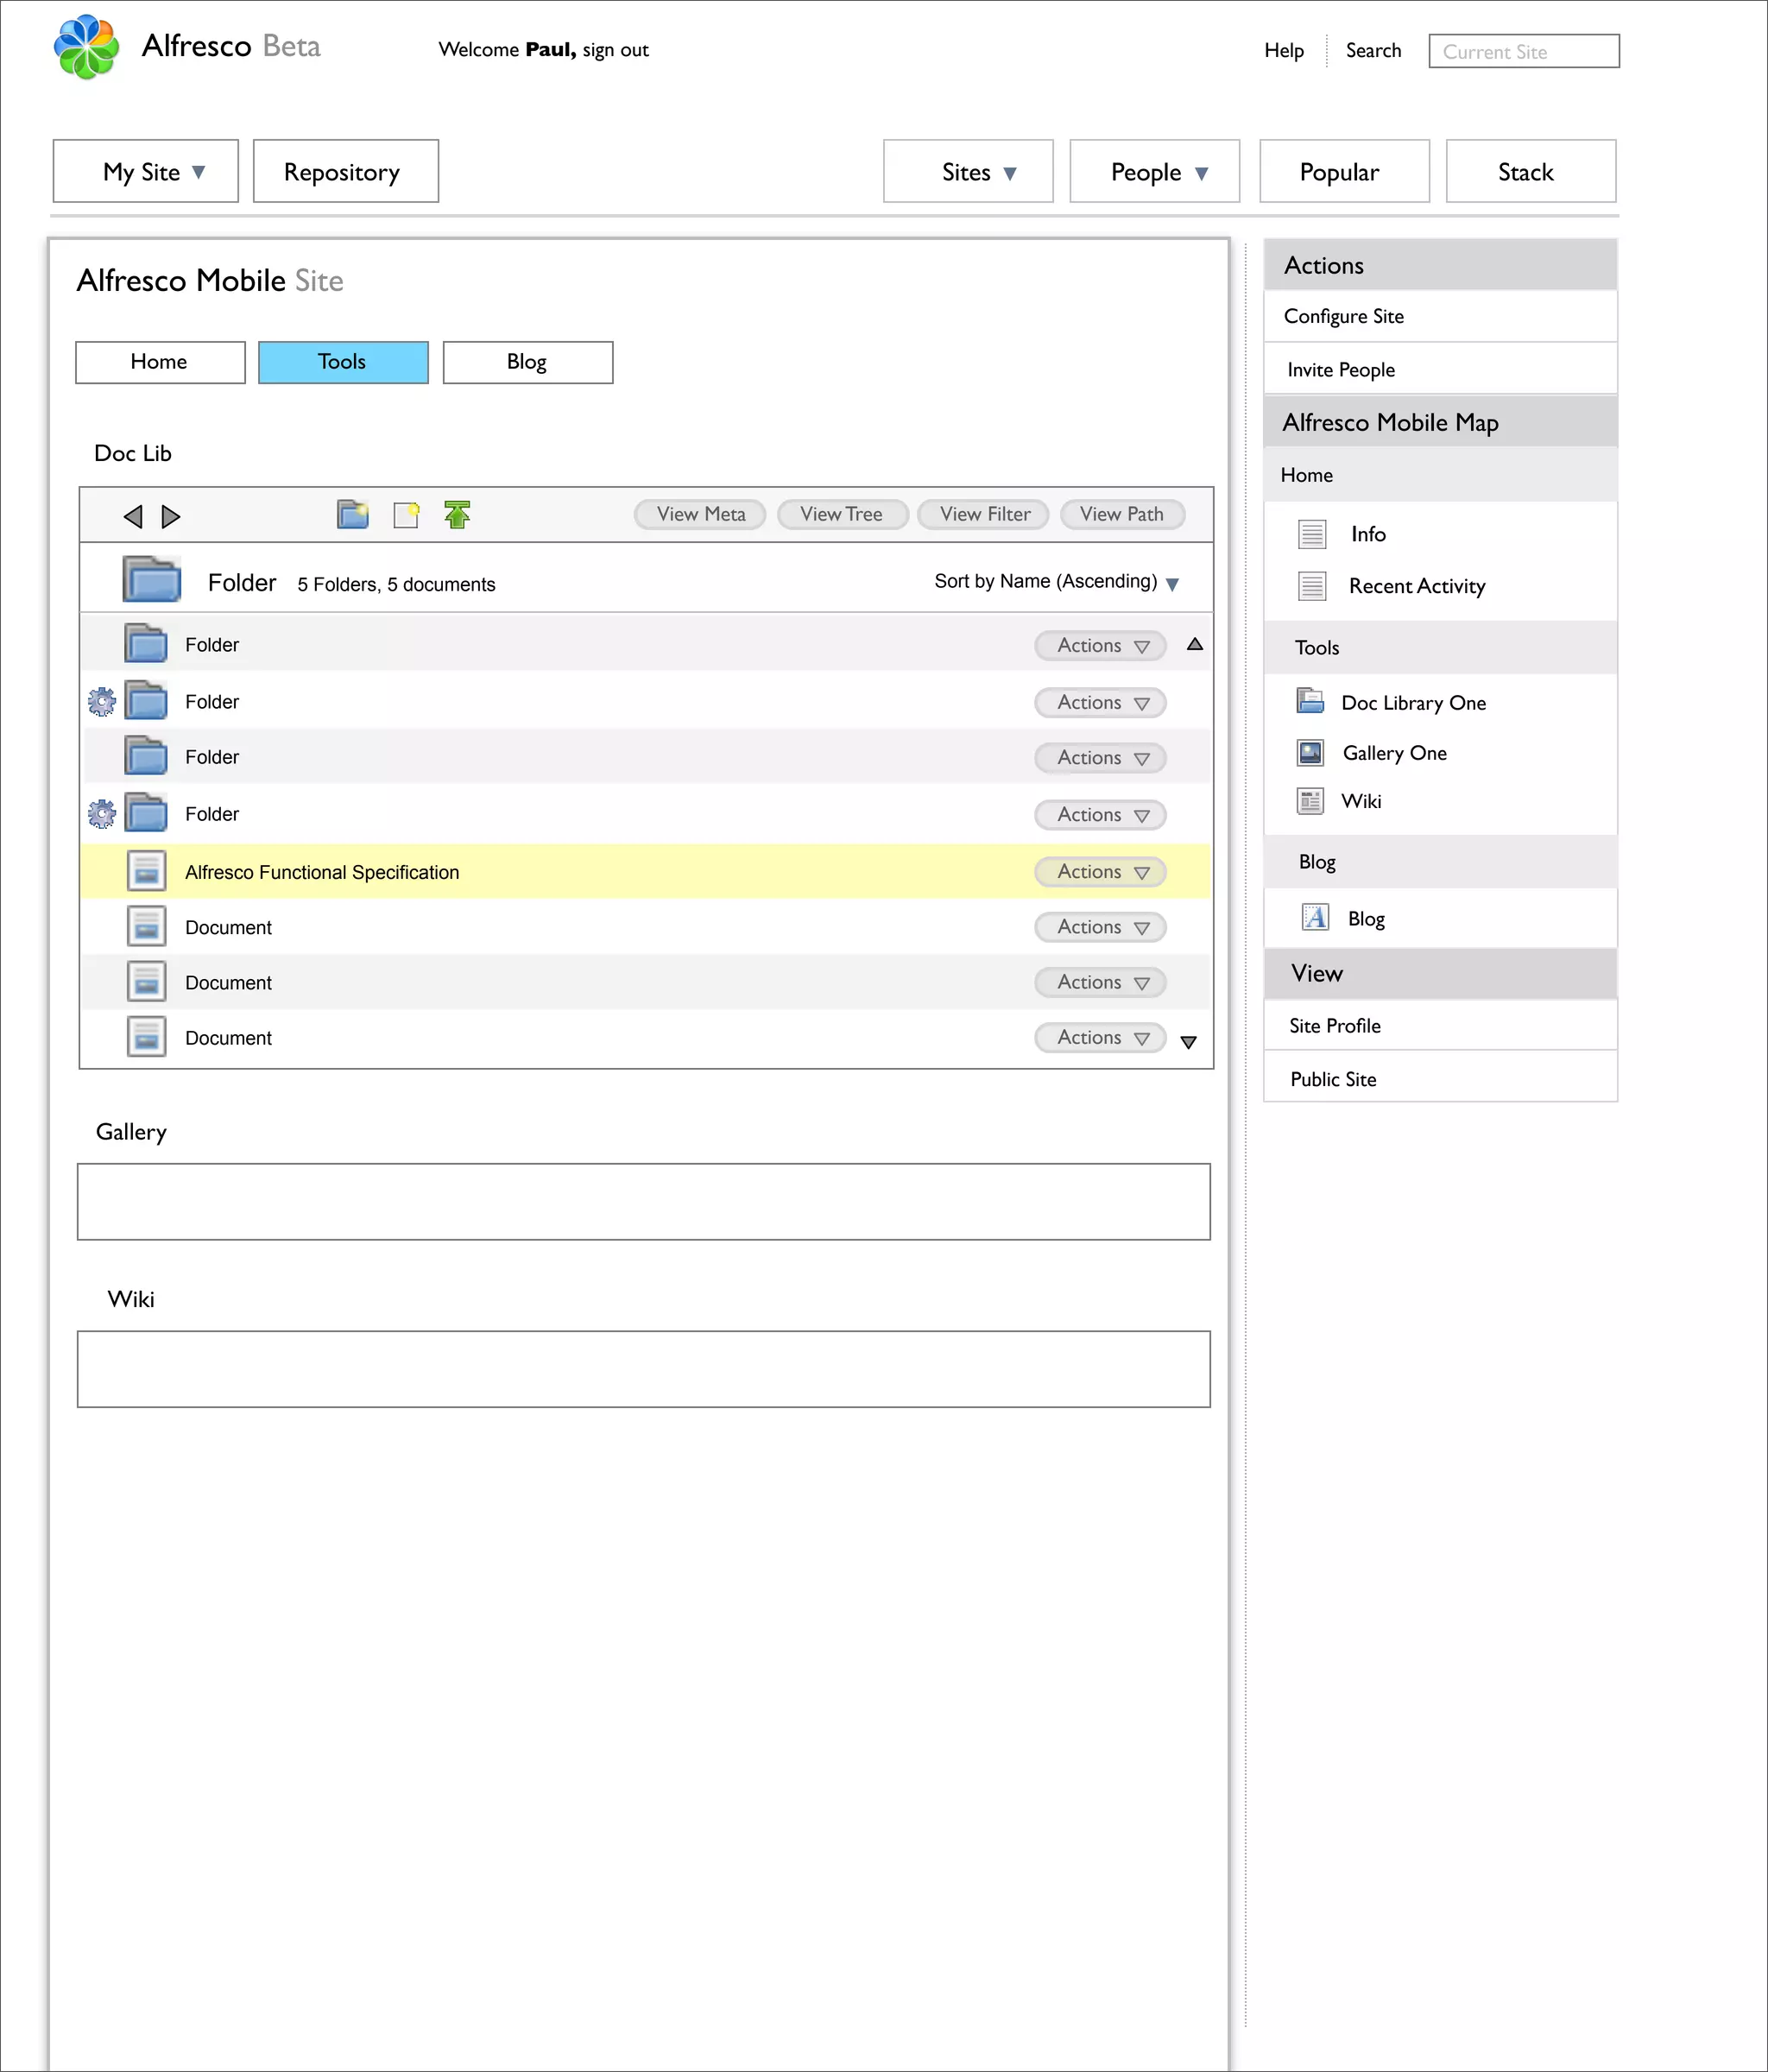The height and width of the screenshot is (2072, 1768).
Task: Select the highlighted Tools tab
Action: coord(343,362)
